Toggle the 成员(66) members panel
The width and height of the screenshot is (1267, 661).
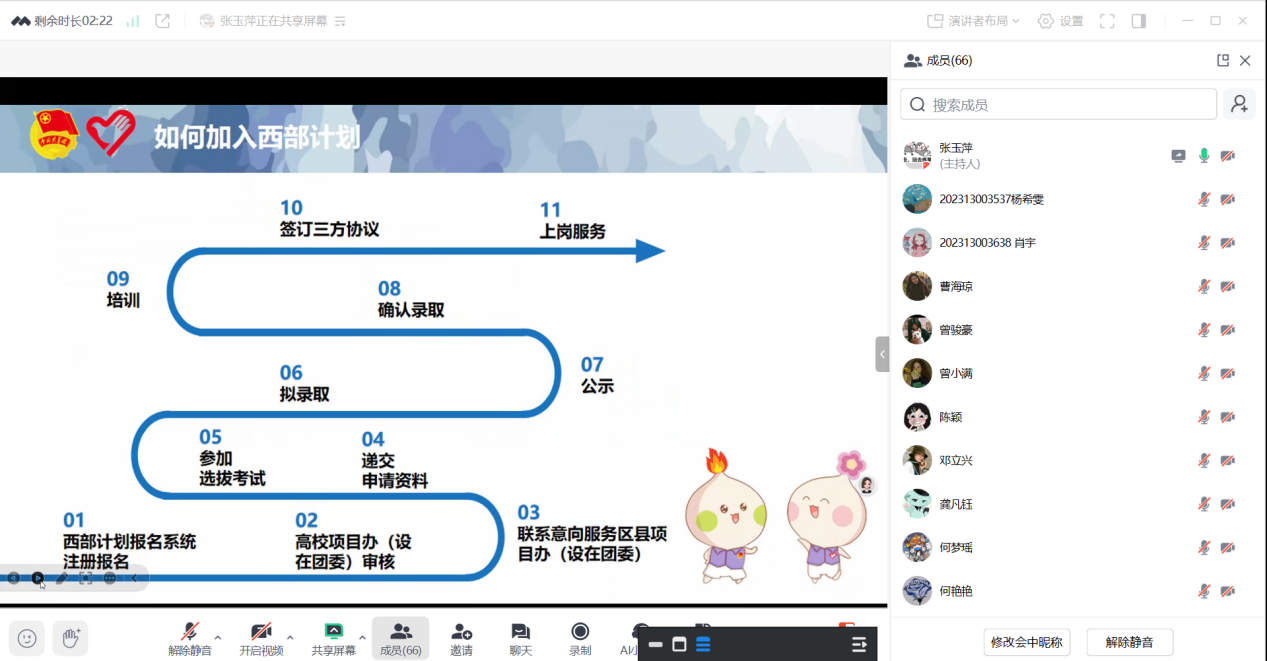401,638
